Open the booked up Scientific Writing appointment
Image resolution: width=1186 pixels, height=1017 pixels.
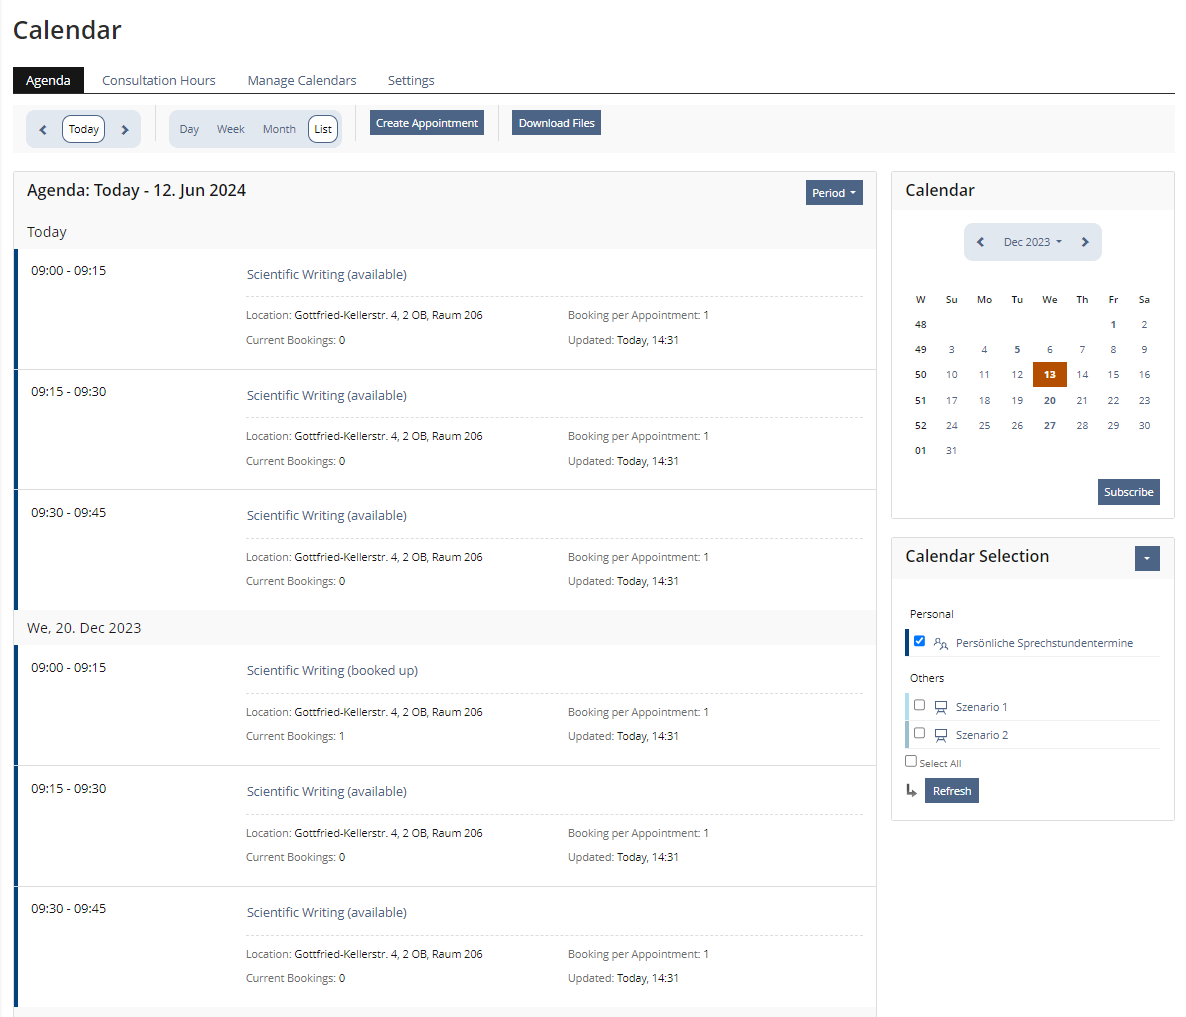tap(332, 671)
